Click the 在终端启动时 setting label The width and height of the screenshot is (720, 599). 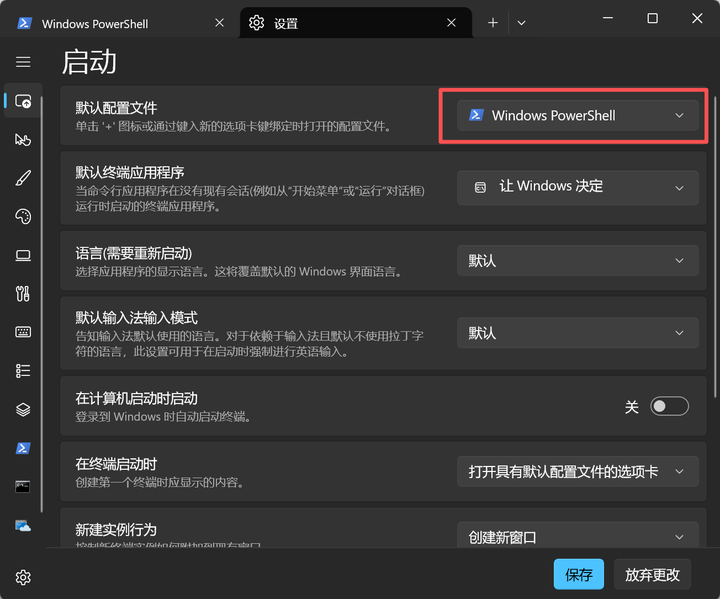point(116,464)
